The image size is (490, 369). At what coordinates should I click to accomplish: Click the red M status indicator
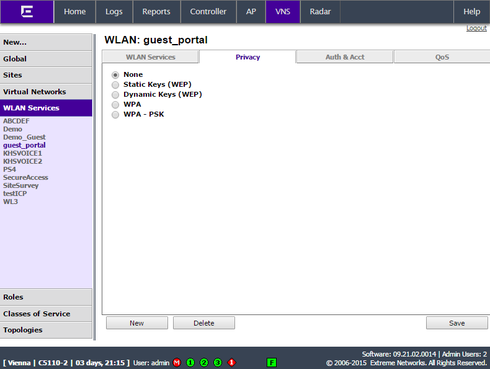coord(177,363)
